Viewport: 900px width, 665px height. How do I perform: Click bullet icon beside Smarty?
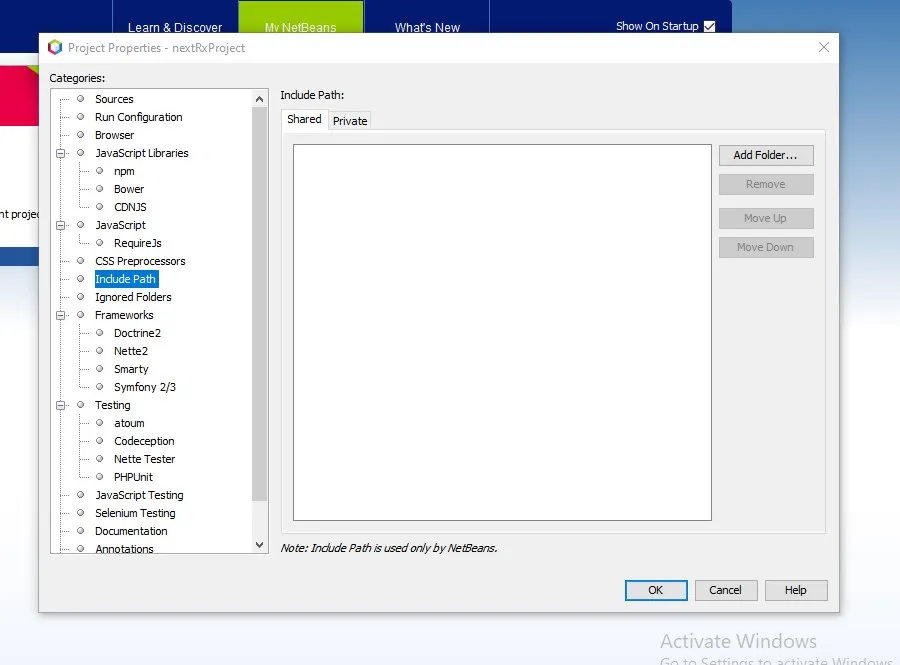point(99,368)
